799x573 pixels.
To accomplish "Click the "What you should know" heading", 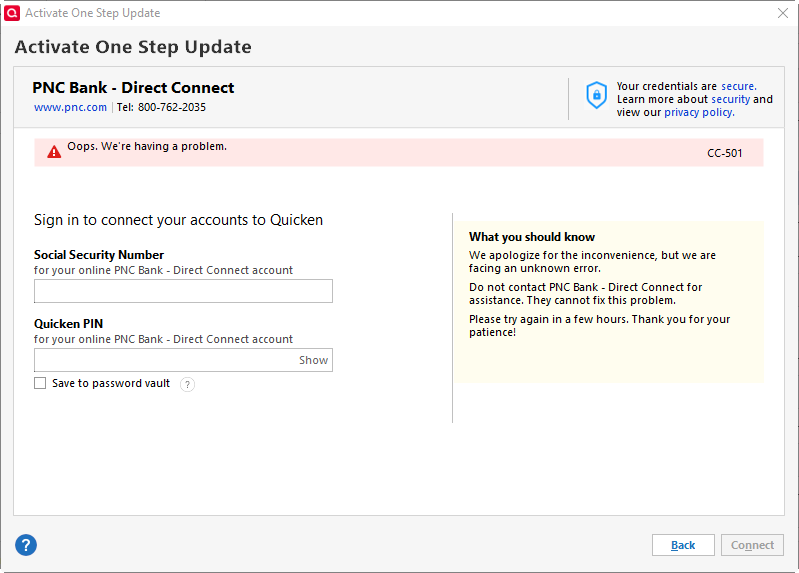I will click(532, 237).
